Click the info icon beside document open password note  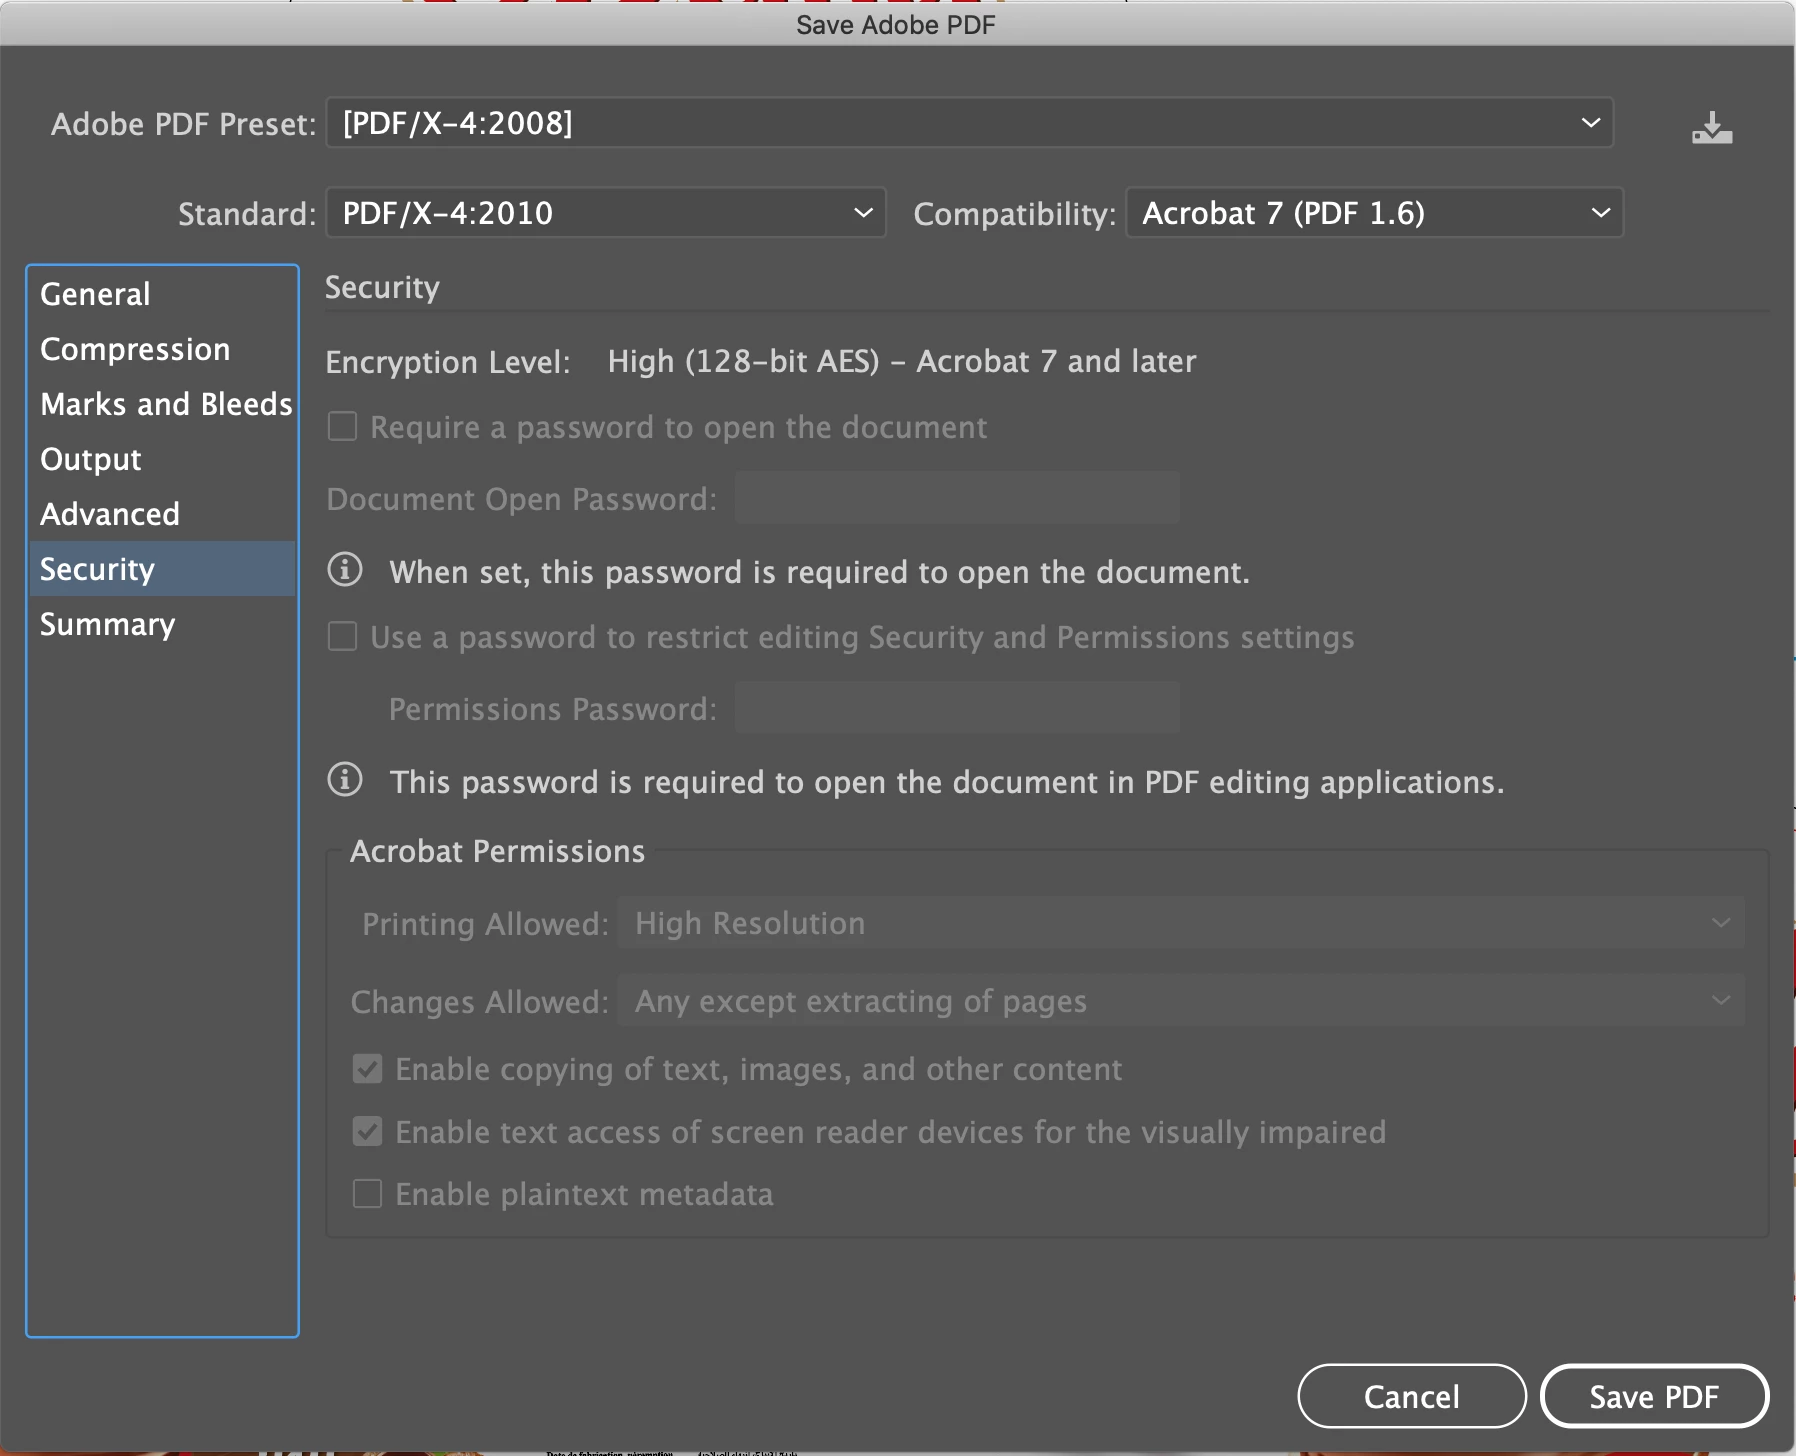coord(345,570)
